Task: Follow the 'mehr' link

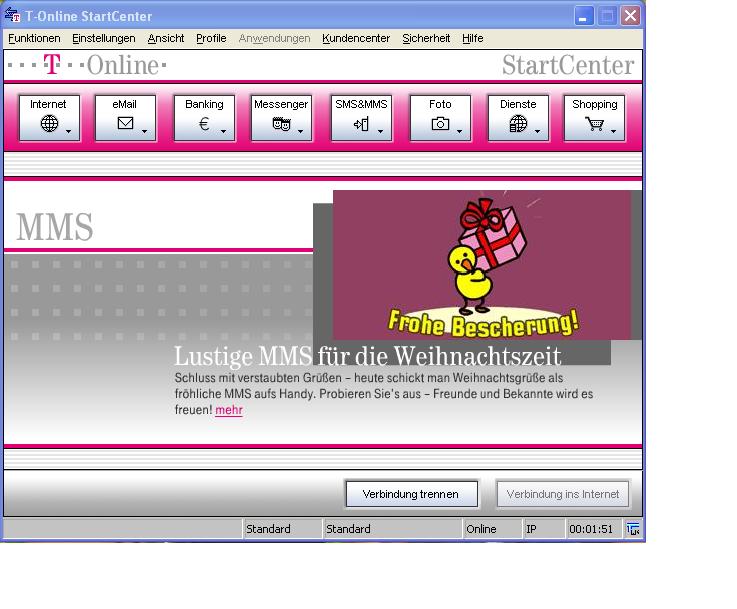Action: point(229,410)
